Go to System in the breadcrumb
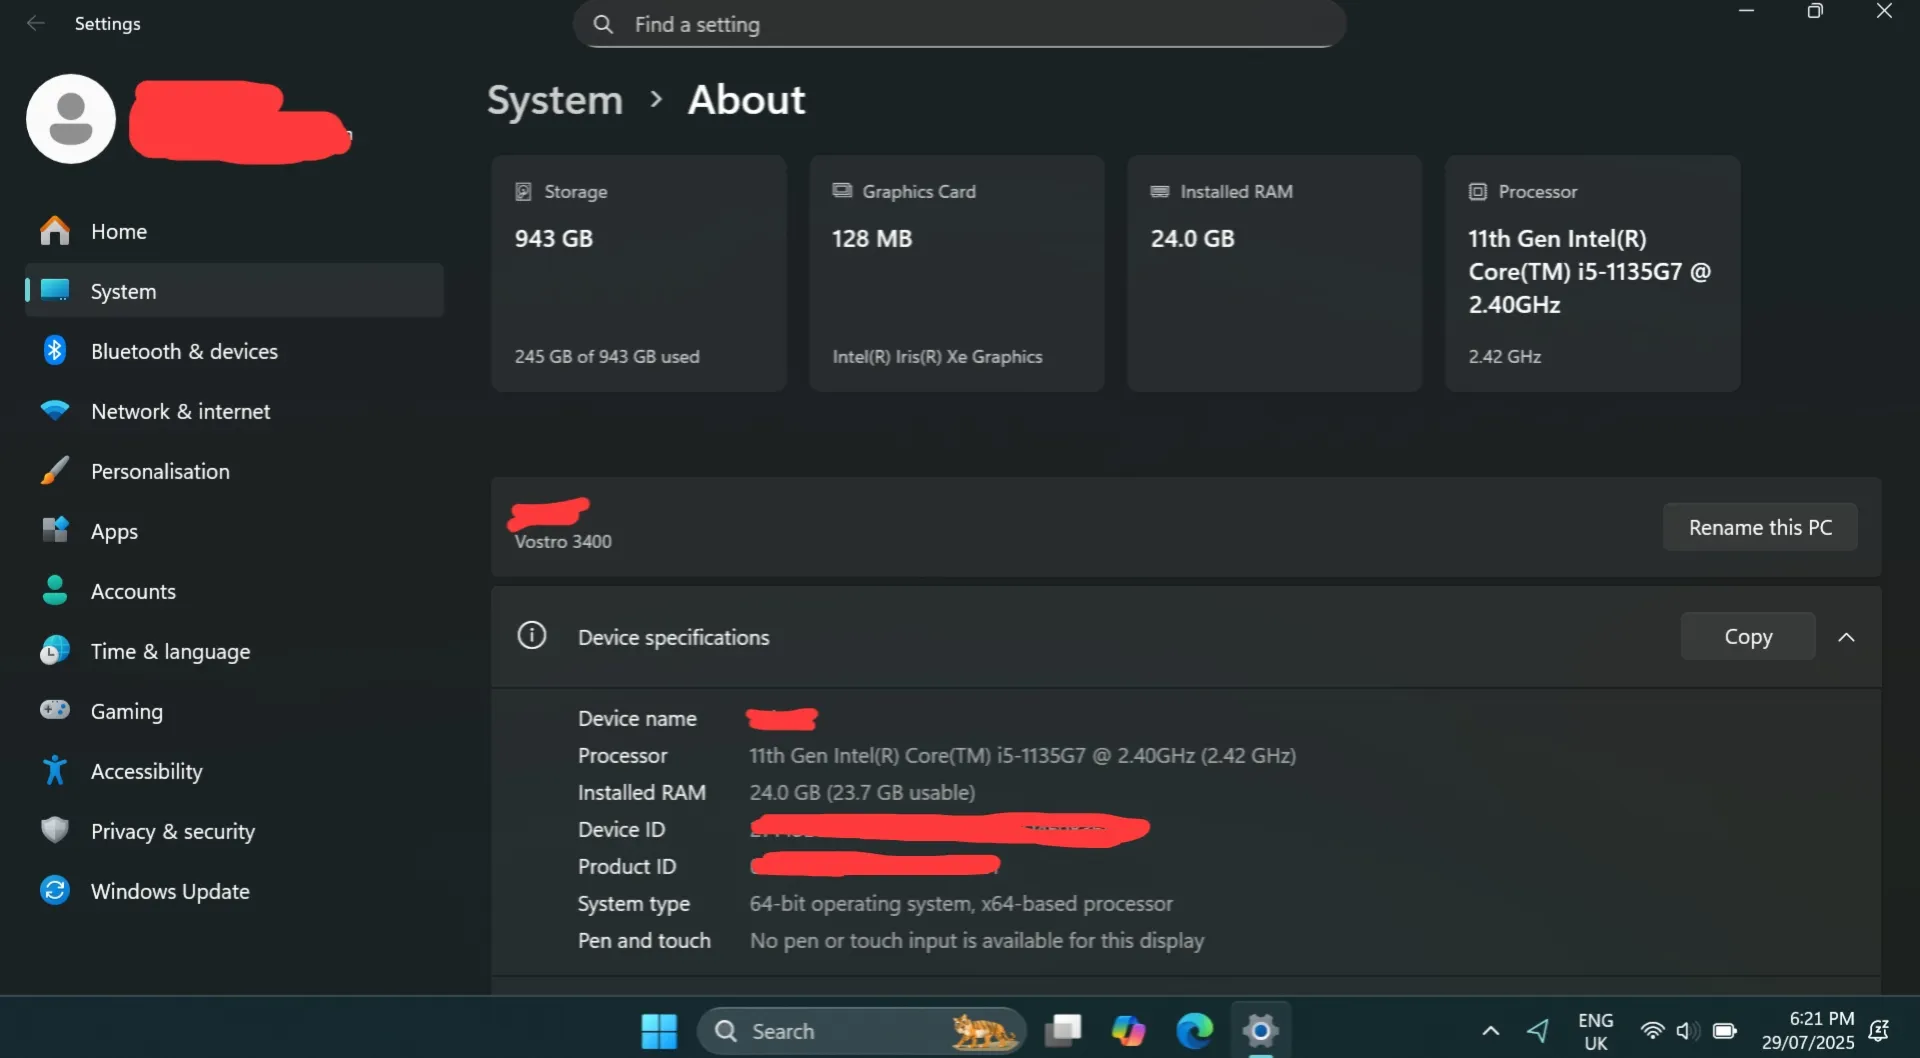Viewport: 1920px width, 1058px height. [x=555, y=100]
